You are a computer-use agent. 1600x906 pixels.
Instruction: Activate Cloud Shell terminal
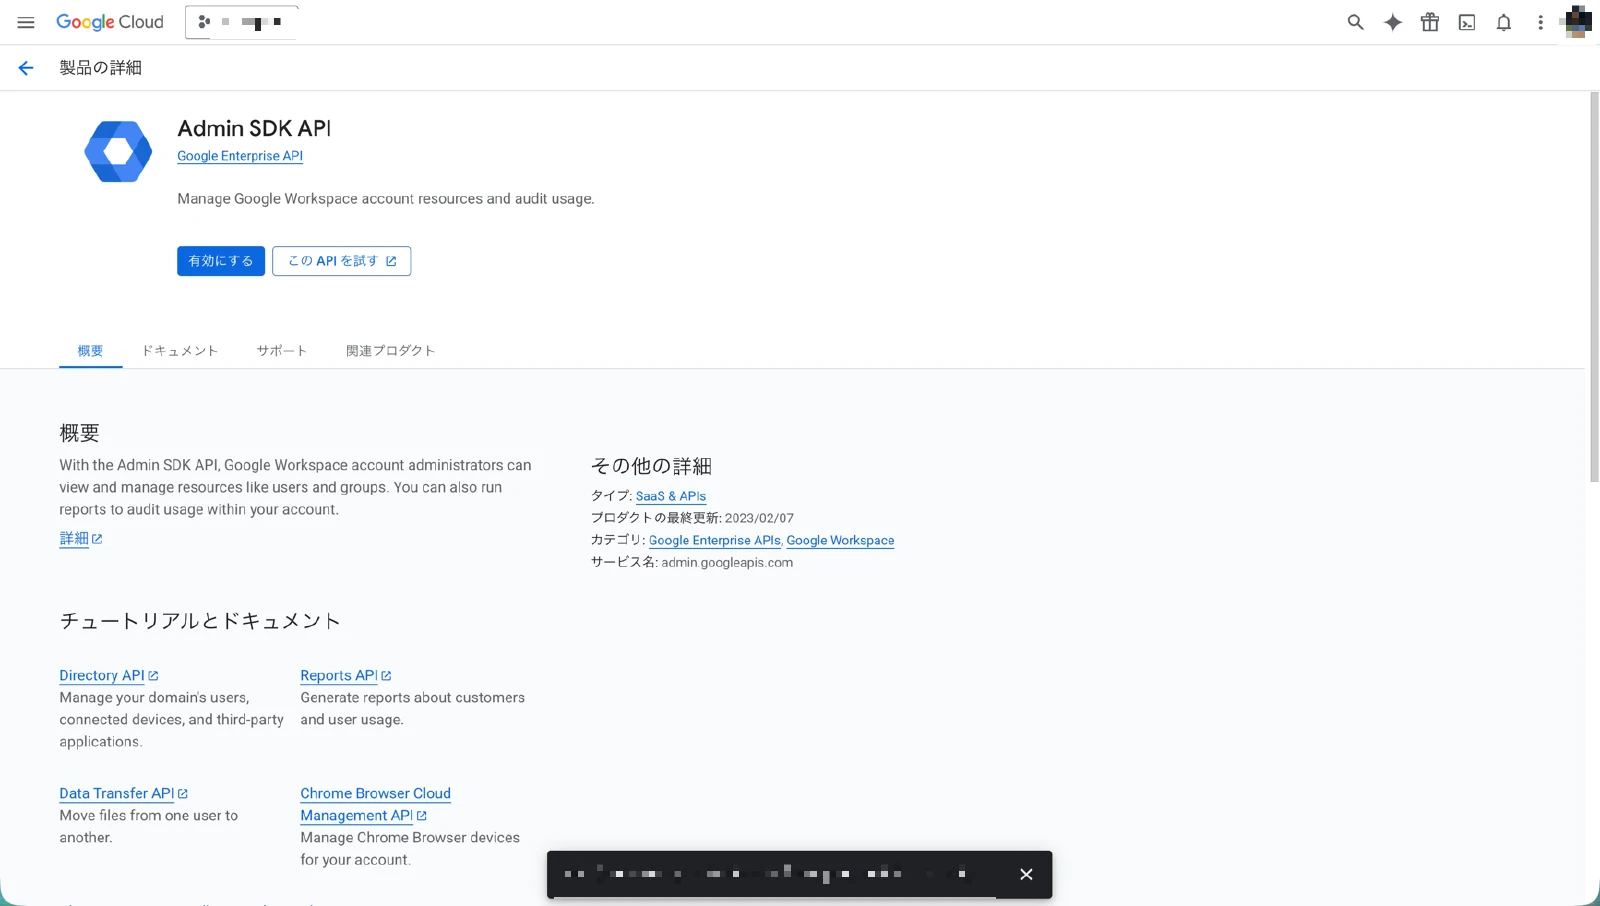coord(1466,22)
